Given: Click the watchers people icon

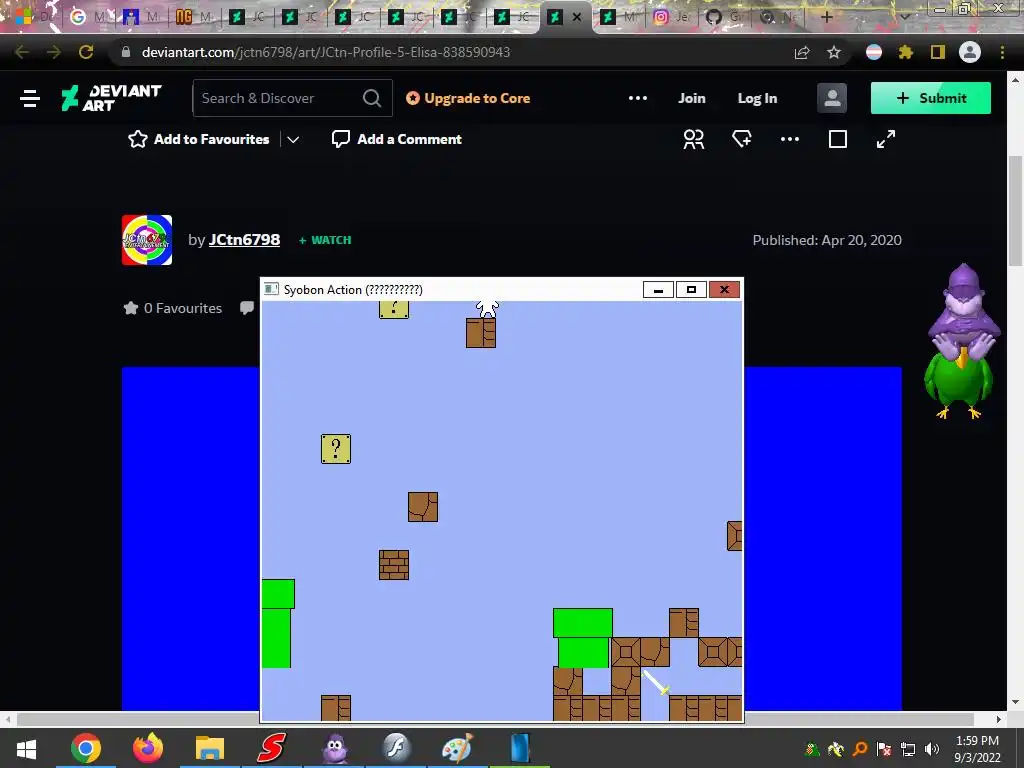Looking at the screenshot, I should (694, 139).
